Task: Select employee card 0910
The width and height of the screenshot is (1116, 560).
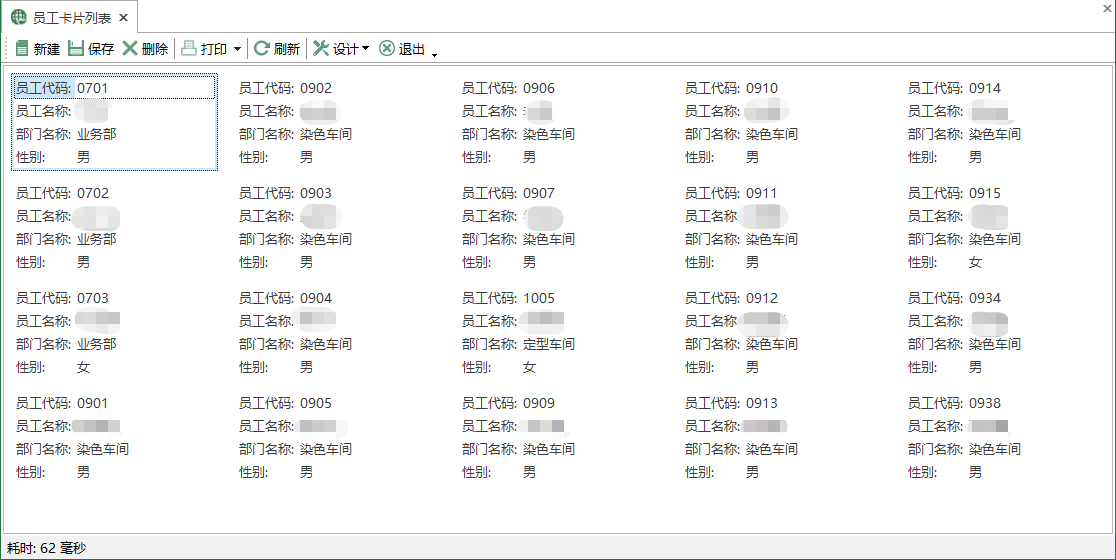Action: [784, 122]
